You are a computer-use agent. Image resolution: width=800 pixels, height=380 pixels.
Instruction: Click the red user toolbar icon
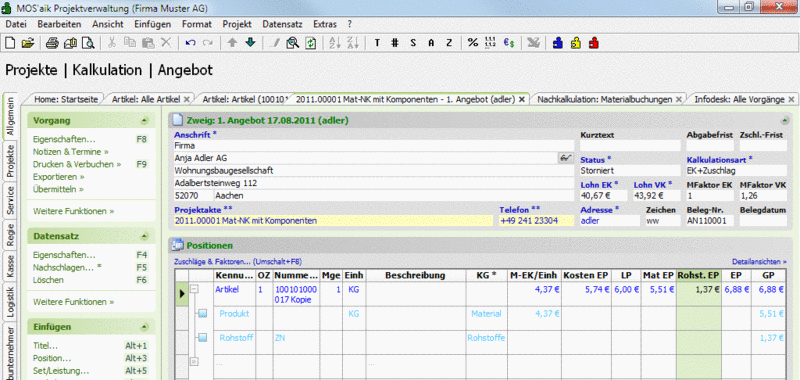[x=593, y=43]
